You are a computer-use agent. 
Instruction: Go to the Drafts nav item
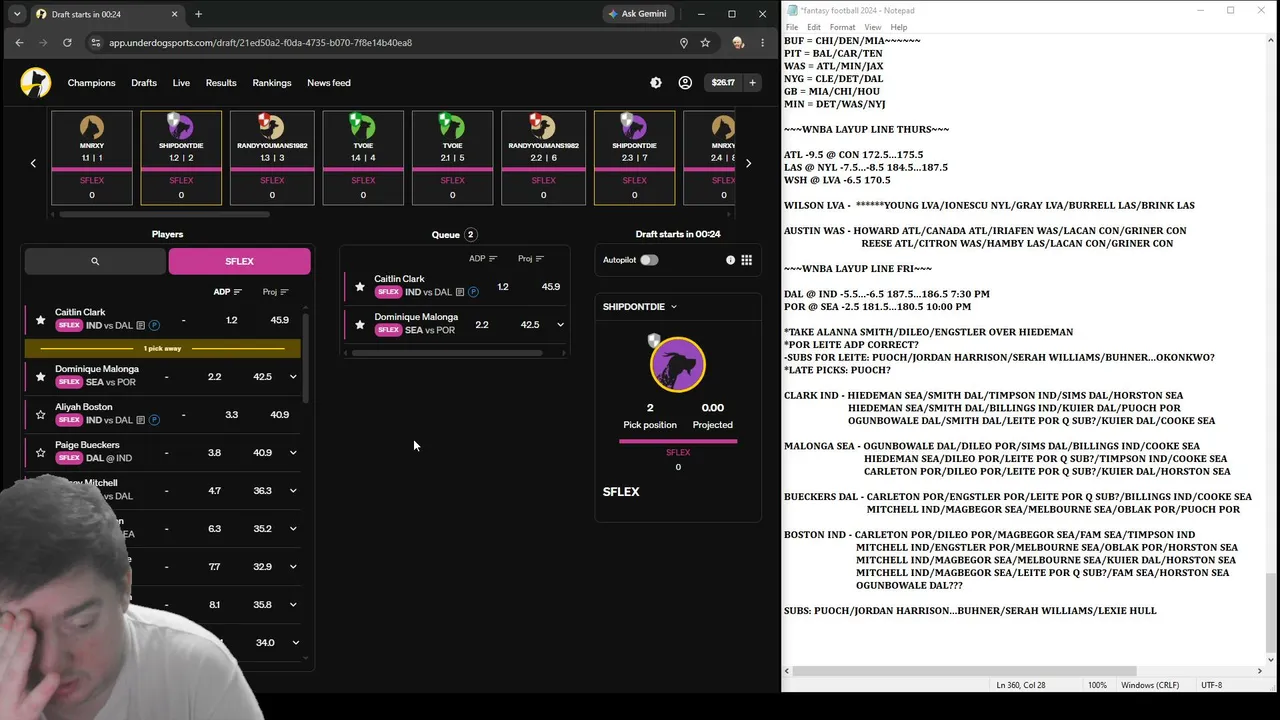click(144, 83)
